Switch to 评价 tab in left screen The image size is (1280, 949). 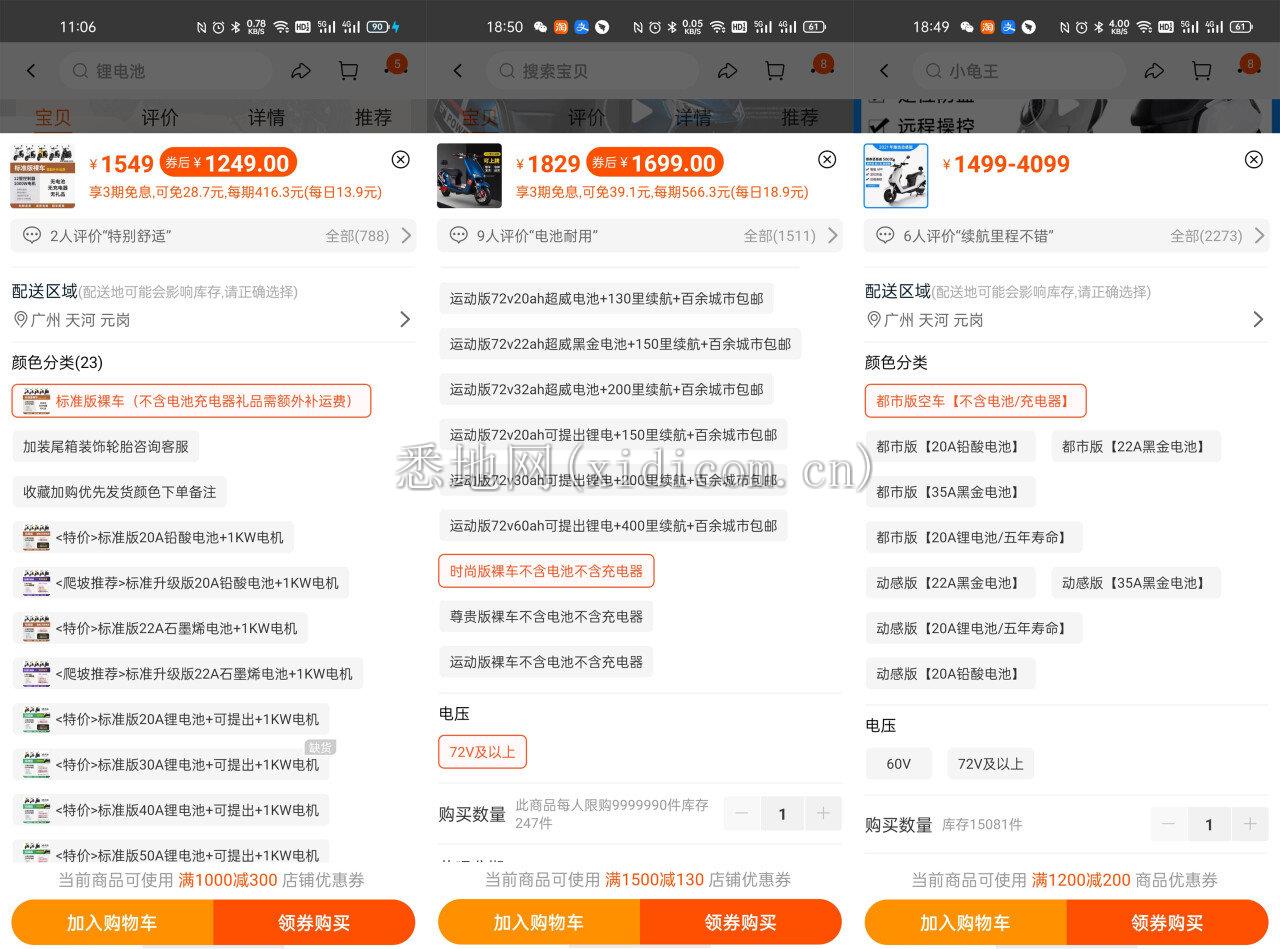(x=160, y=117)
